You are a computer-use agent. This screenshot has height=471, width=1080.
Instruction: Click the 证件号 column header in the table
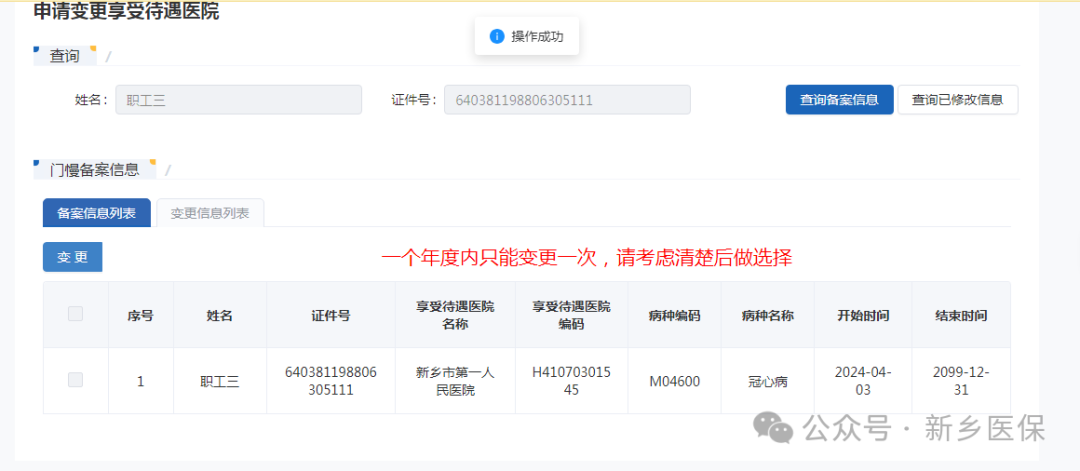tap(331, 315)
